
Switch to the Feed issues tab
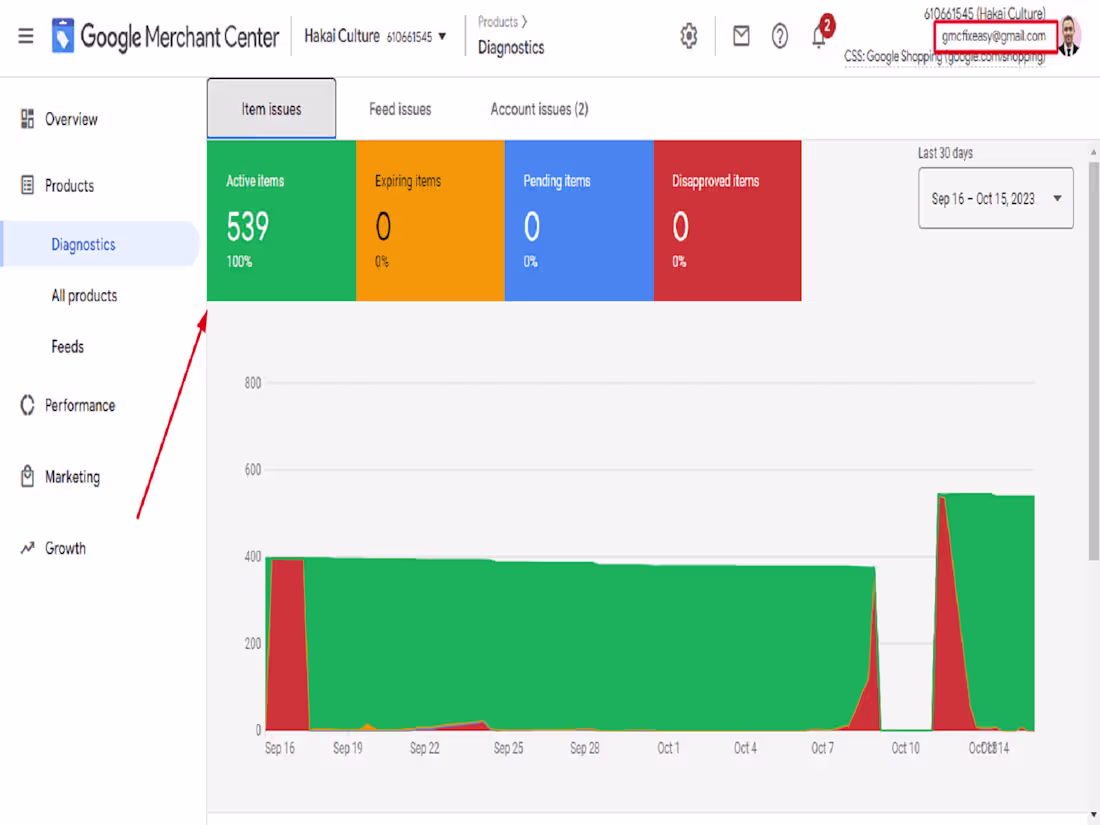click(400, 109)
